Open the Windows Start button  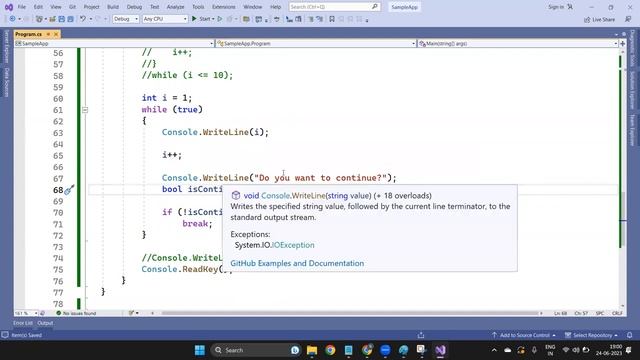[200, 350]
